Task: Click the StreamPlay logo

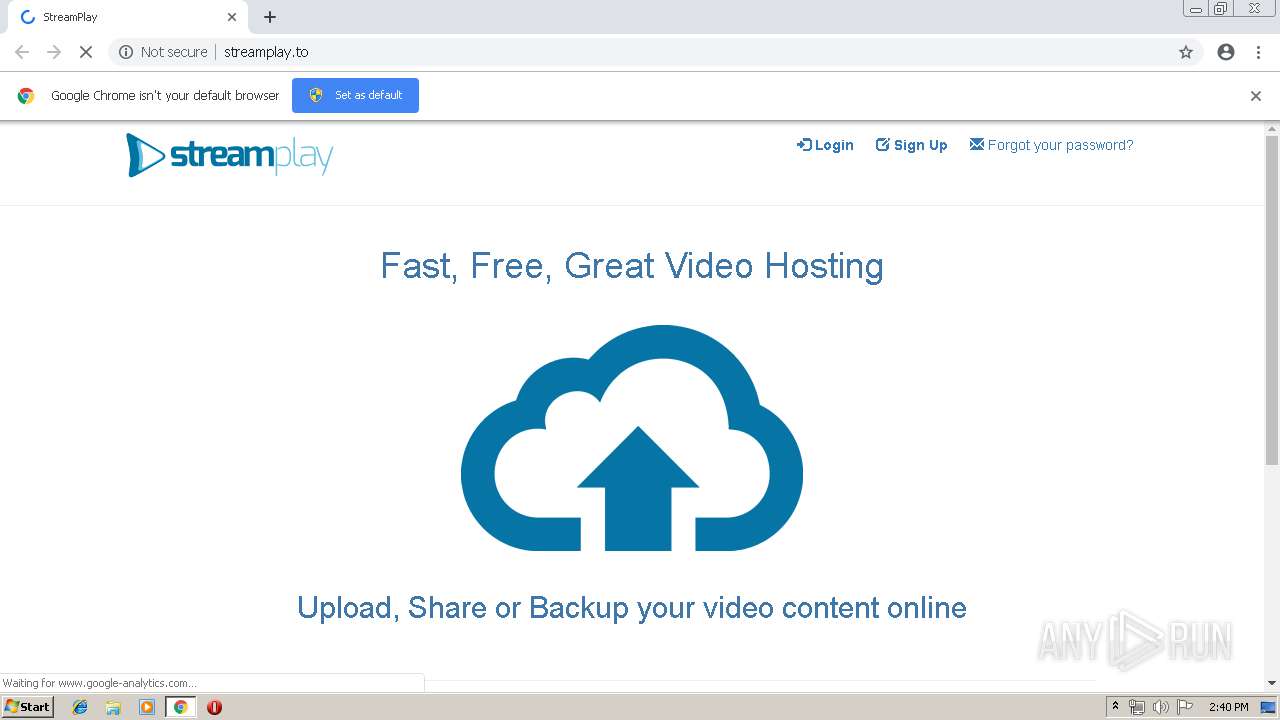Action: 229,155
